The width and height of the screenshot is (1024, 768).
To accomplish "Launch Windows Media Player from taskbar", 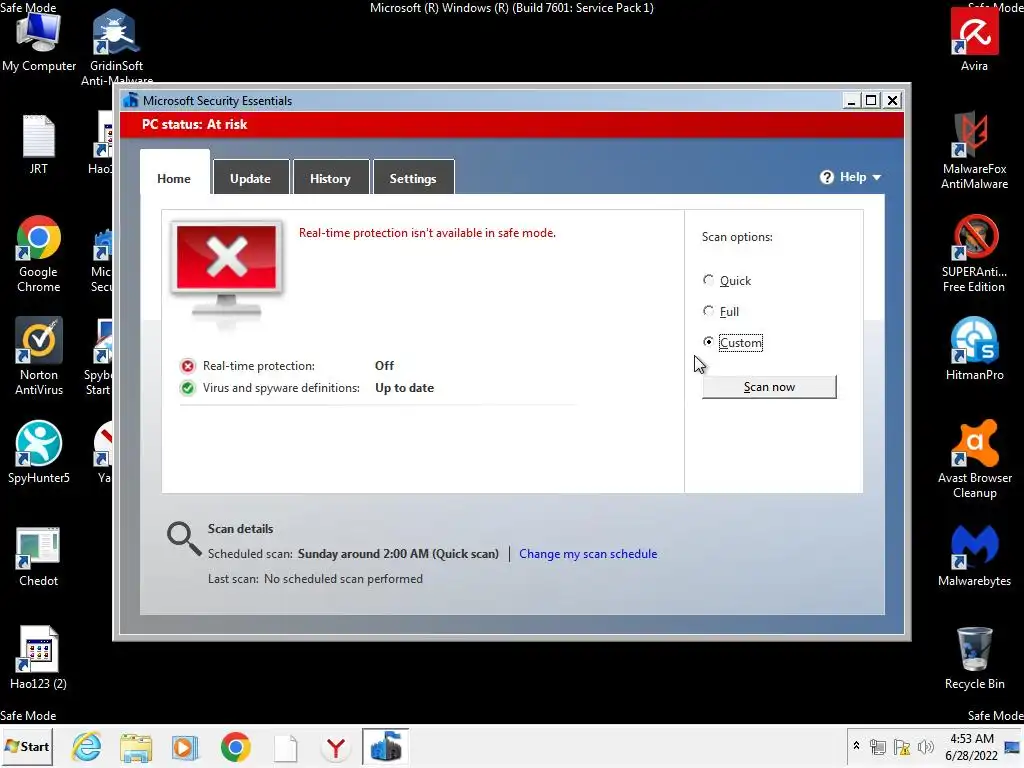I will tap(185, 747).
